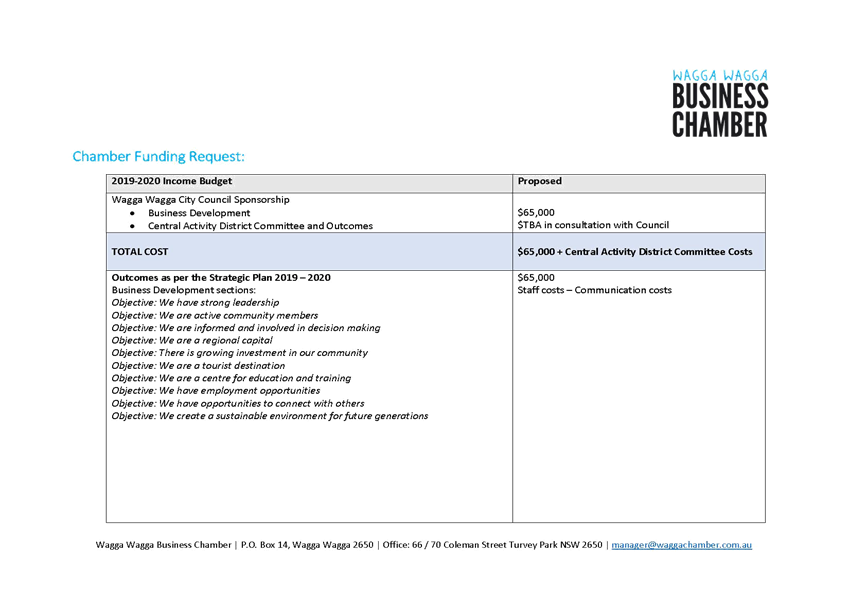Click the 'Business Development' bullet item
The width and height of the screenshot is (849, 610).
(199, 213)
